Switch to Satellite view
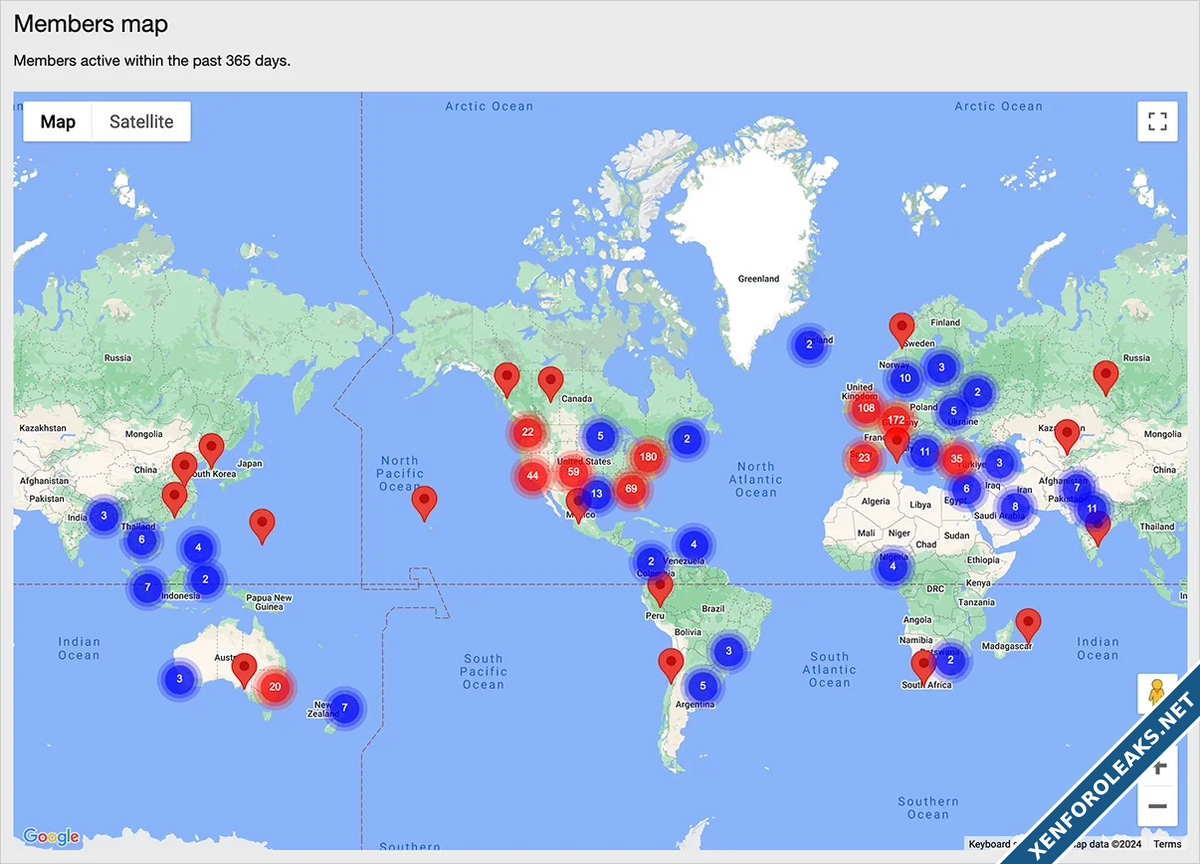 (141, 122)
